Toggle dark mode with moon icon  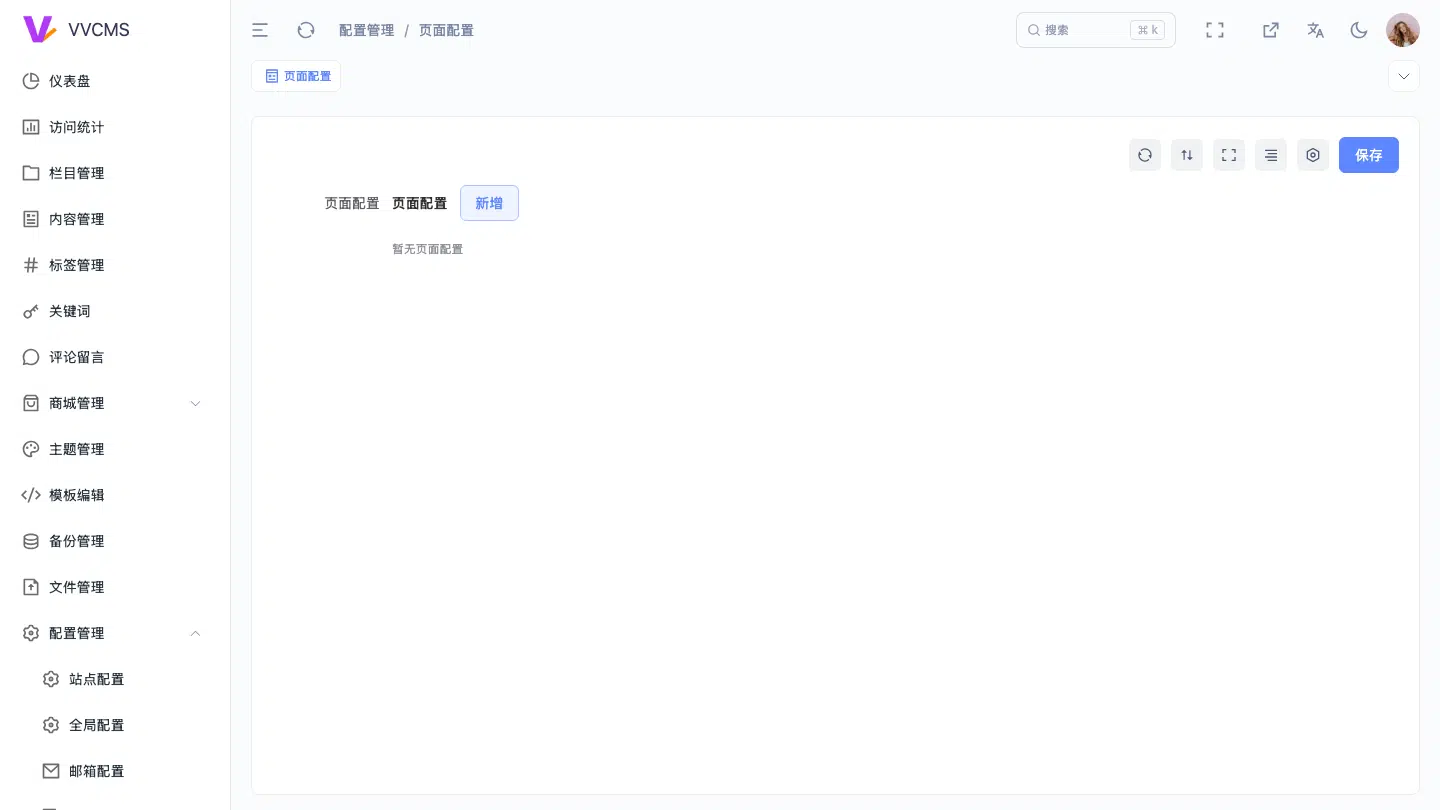[1359, 30]
